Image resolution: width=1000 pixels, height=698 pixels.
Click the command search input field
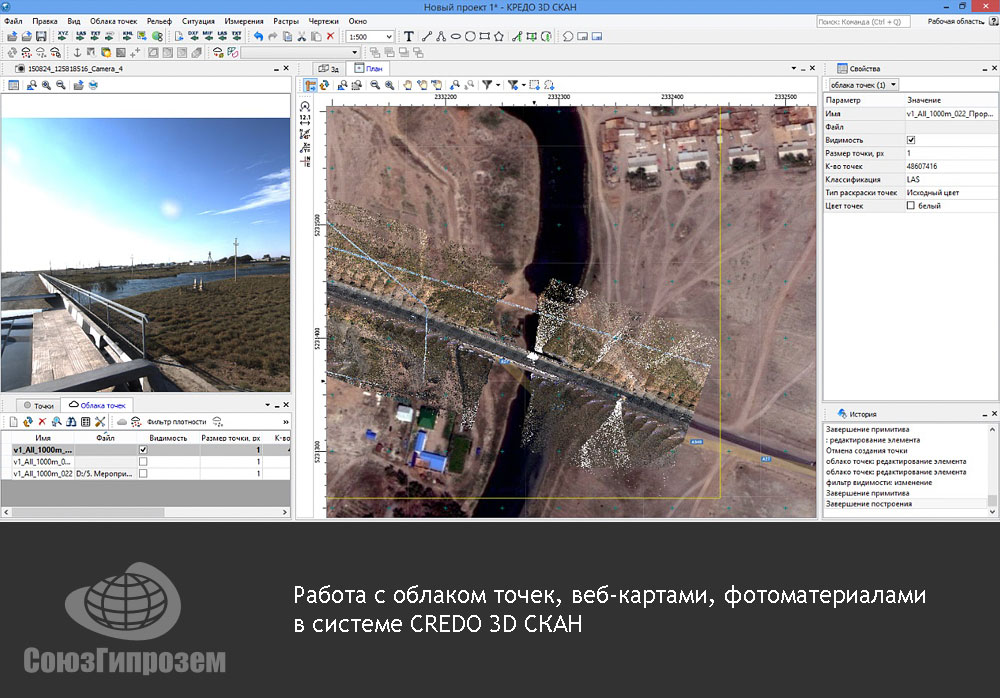click(x=865, y=22)
